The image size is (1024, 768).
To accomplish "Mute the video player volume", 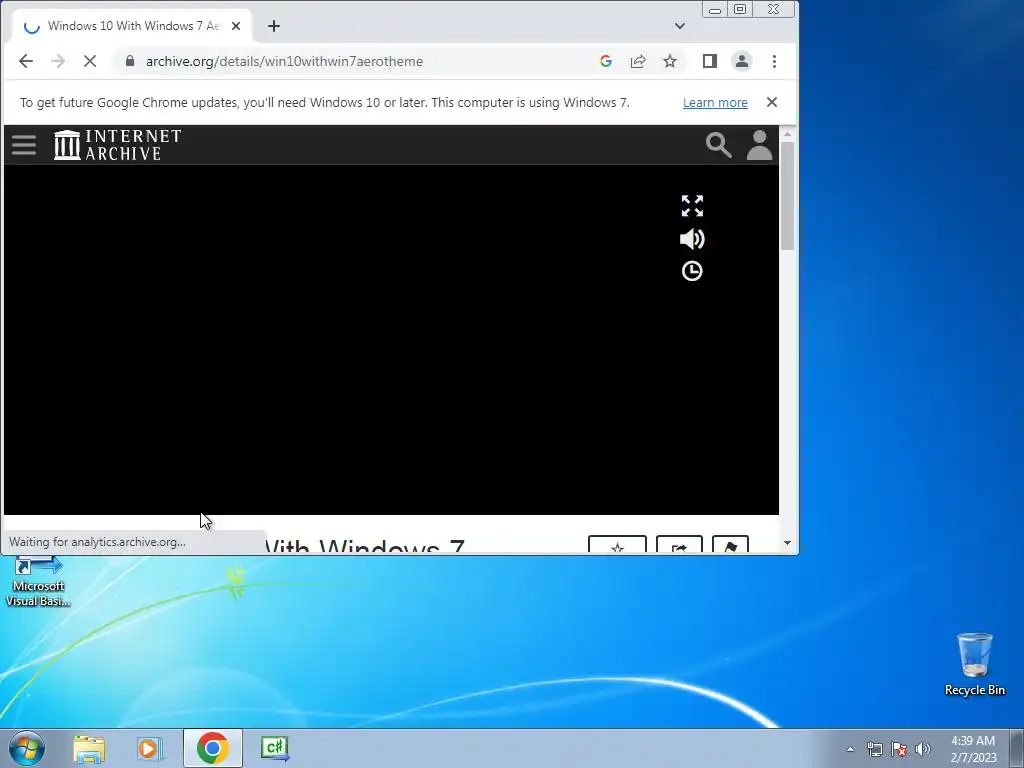I will [692, 239].
